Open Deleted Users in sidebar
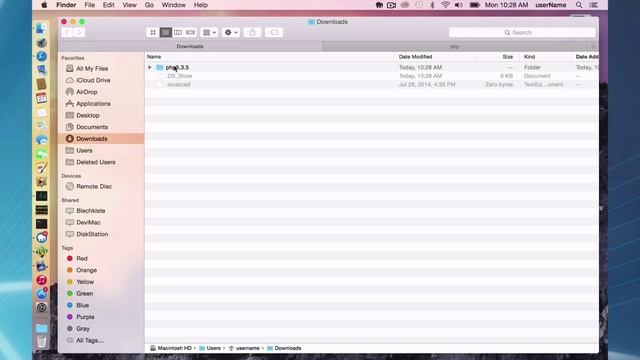Viewport: 640px width, 360px height. [96, 162]
